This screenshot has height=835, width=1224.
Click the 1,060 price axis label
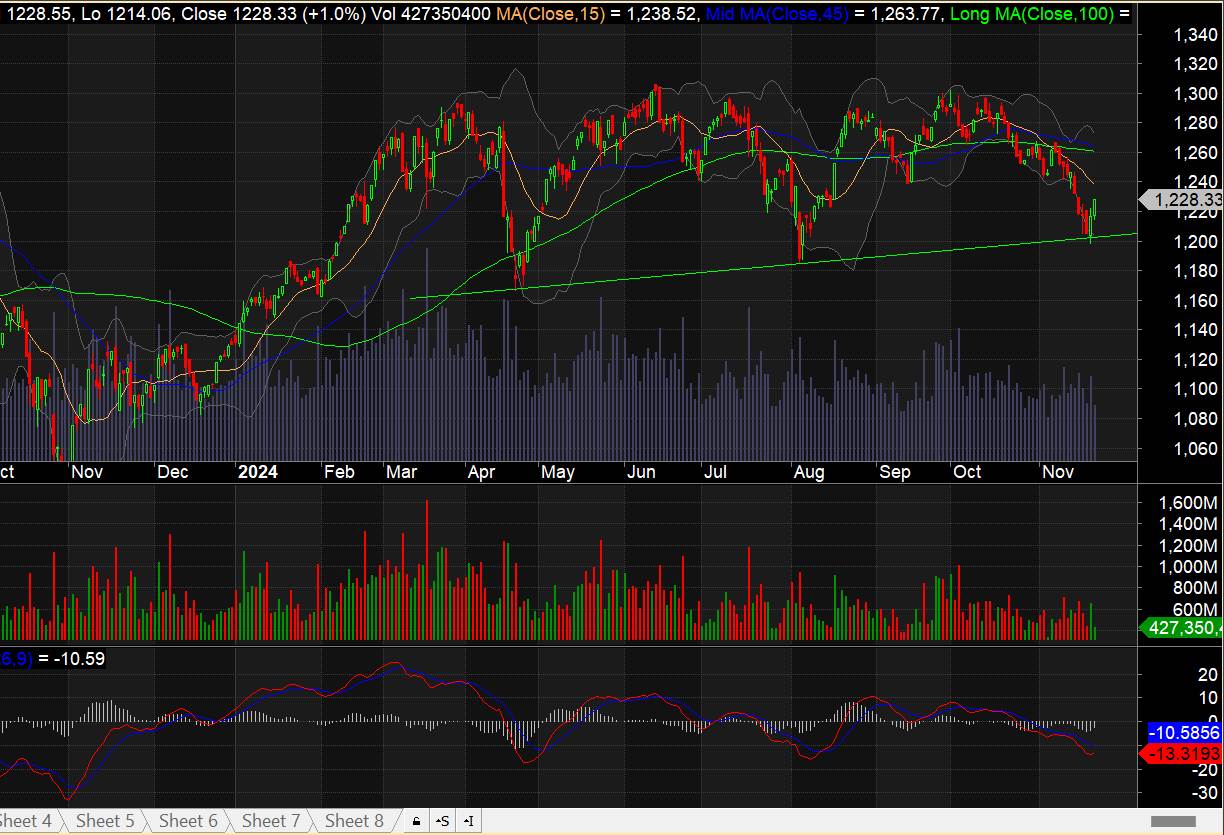(1193, 448)
